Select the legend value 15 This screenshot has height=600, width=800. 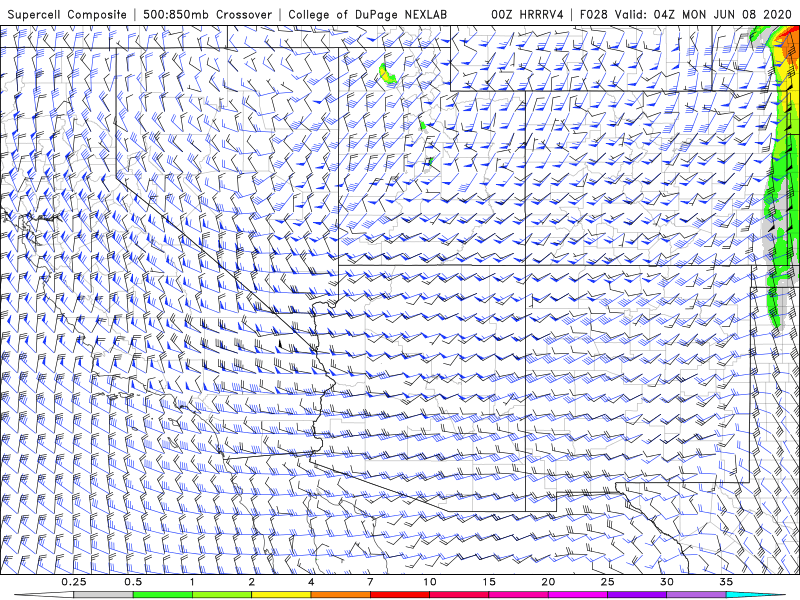click(x=489, y=582)
